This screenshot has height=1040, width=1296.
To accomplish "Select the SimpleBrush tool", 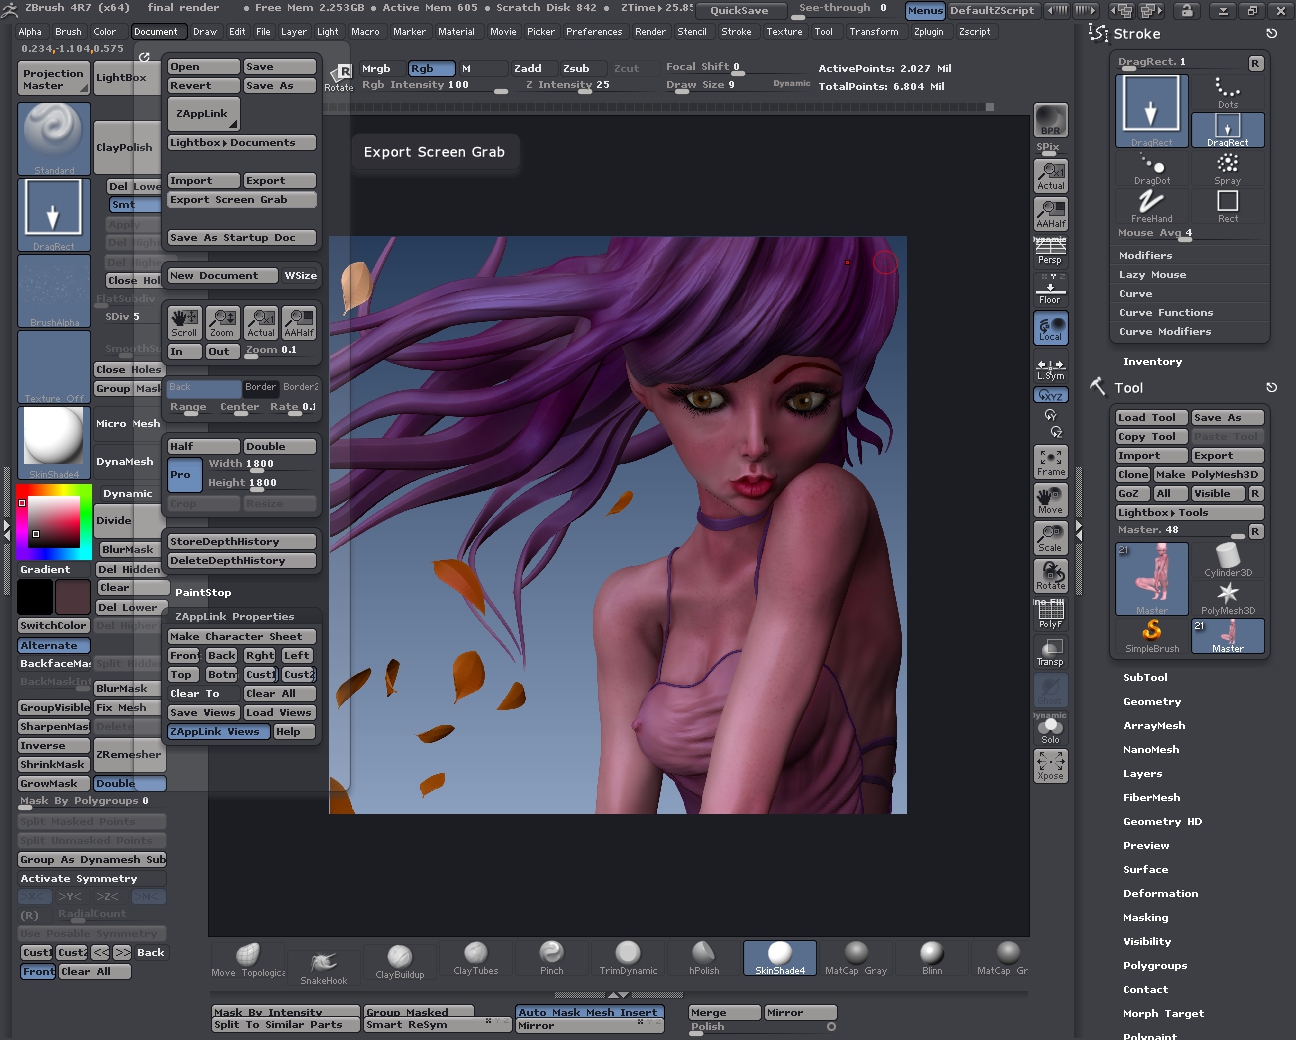I will [x=1152, y=636].
